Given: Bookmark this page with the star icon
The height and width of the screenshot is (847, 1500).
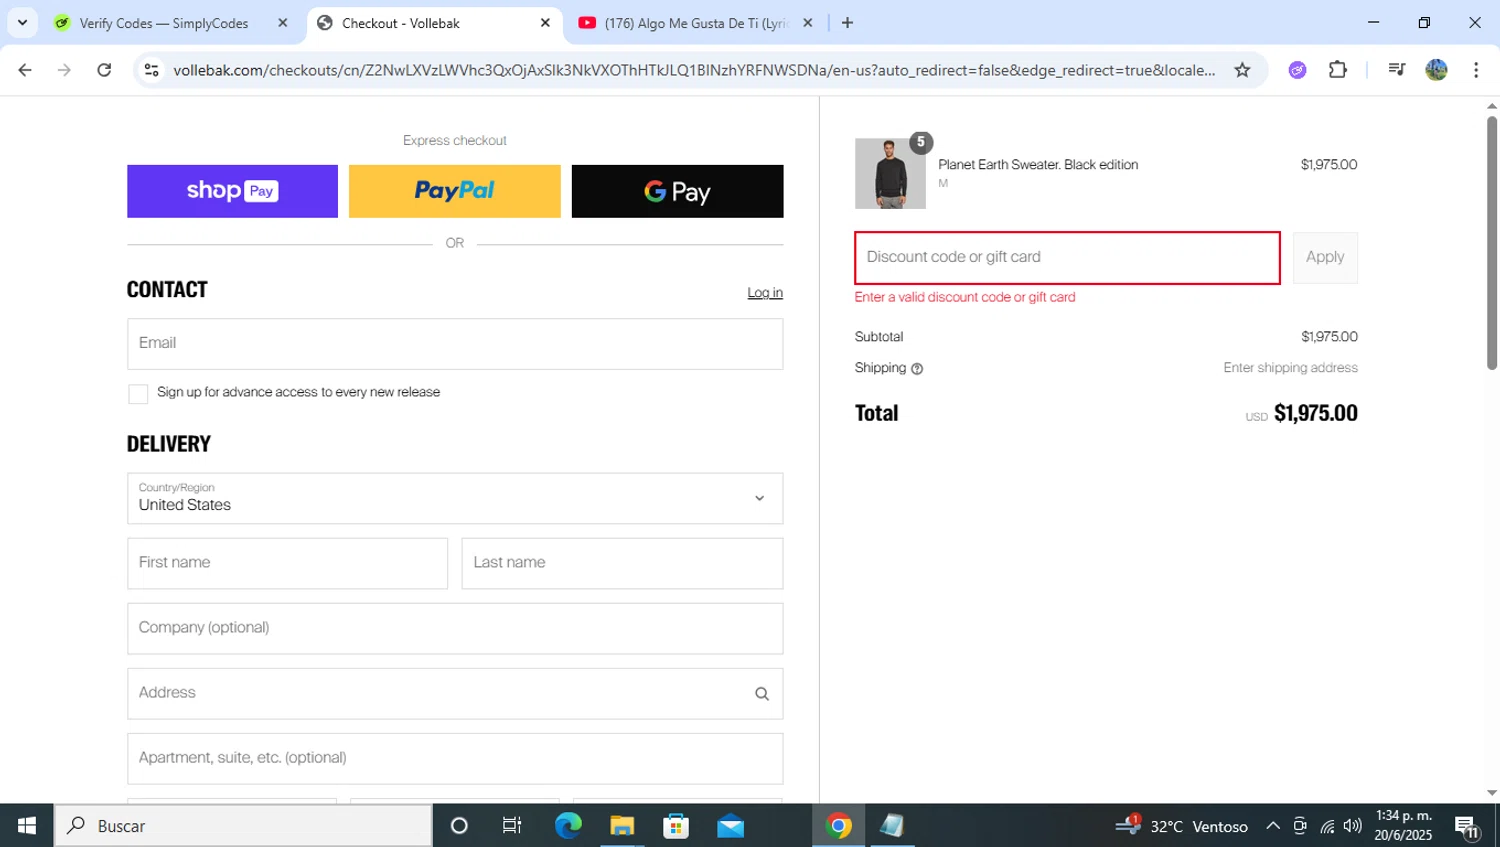Looking at the screenshot, I should (1242, 70).
